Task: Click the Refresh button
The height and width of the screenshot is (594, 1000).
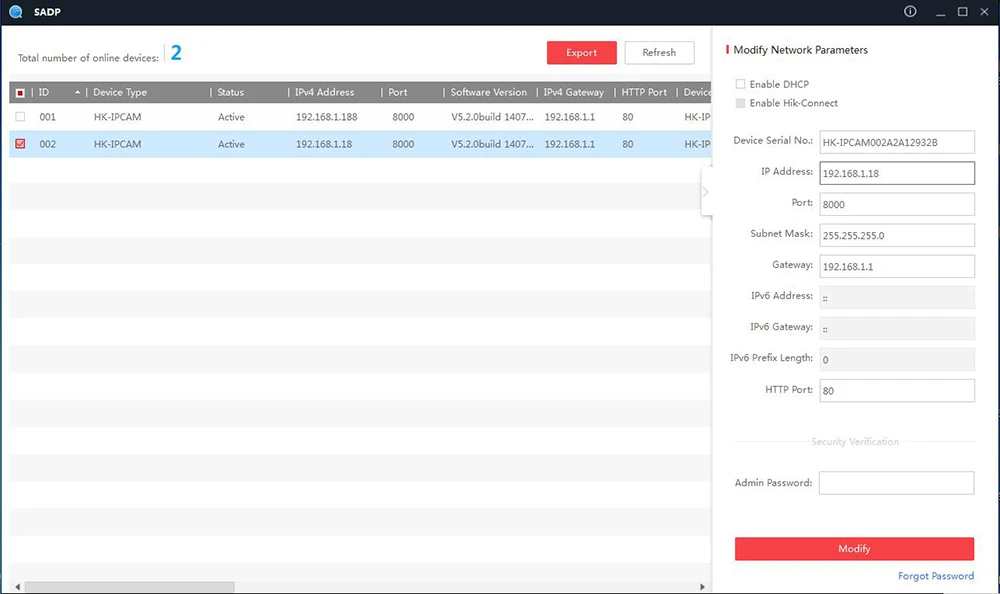Action: tap(659, 52)
